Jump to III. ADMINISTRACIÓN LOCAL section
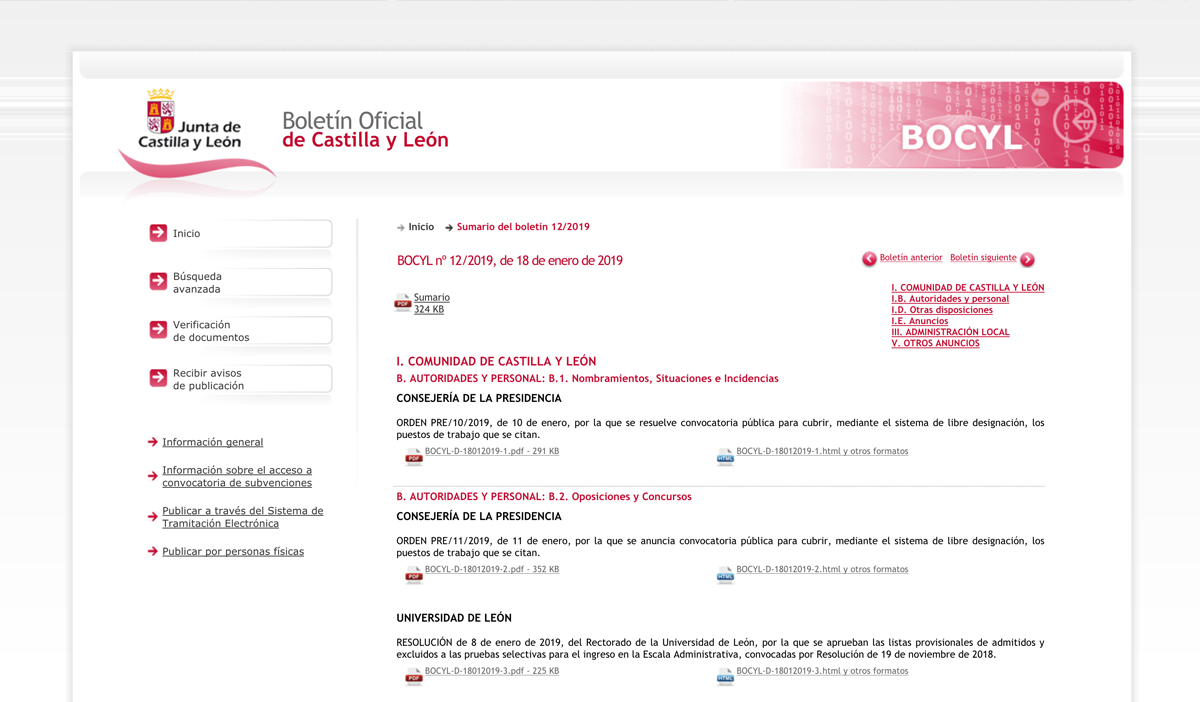The image size is (1200, 702). click(x=951, y=332)
